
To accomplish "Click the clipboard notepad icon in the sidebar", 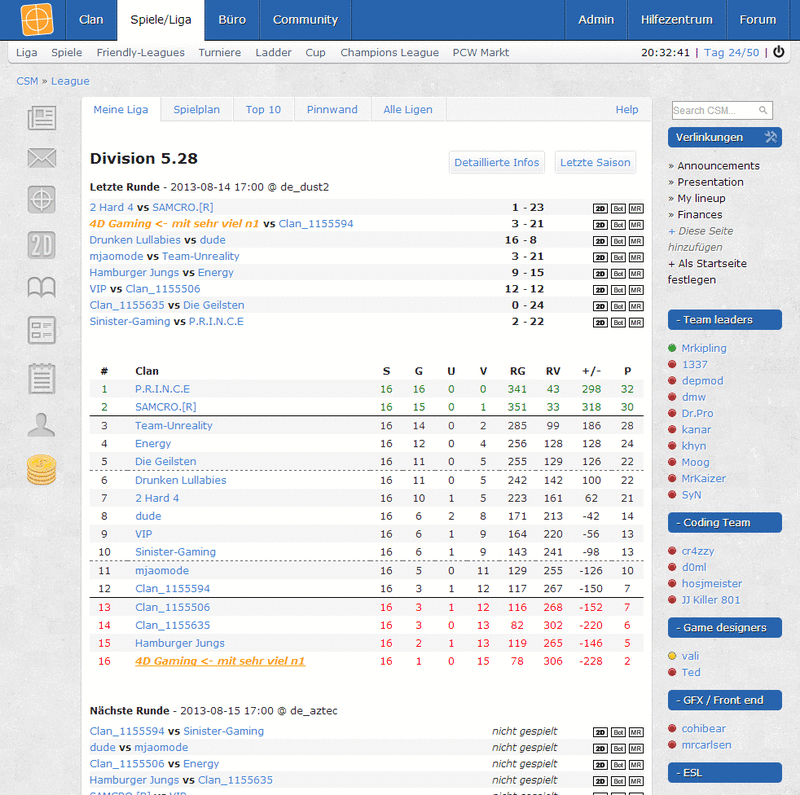I will [41, 378].
